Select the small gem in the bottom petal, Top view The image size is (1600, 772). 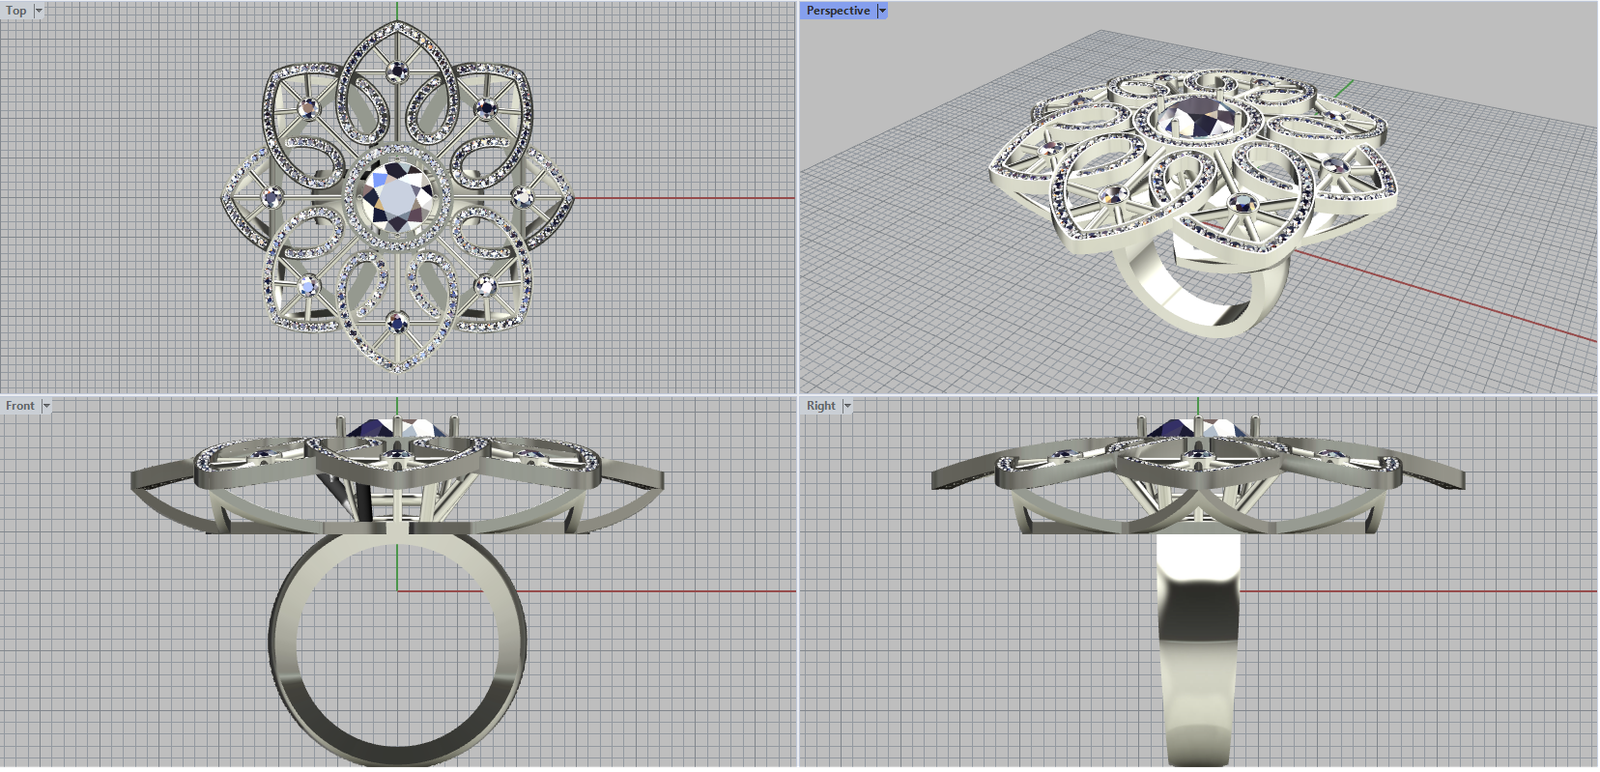pyautogui.click(x=397, y=322)
